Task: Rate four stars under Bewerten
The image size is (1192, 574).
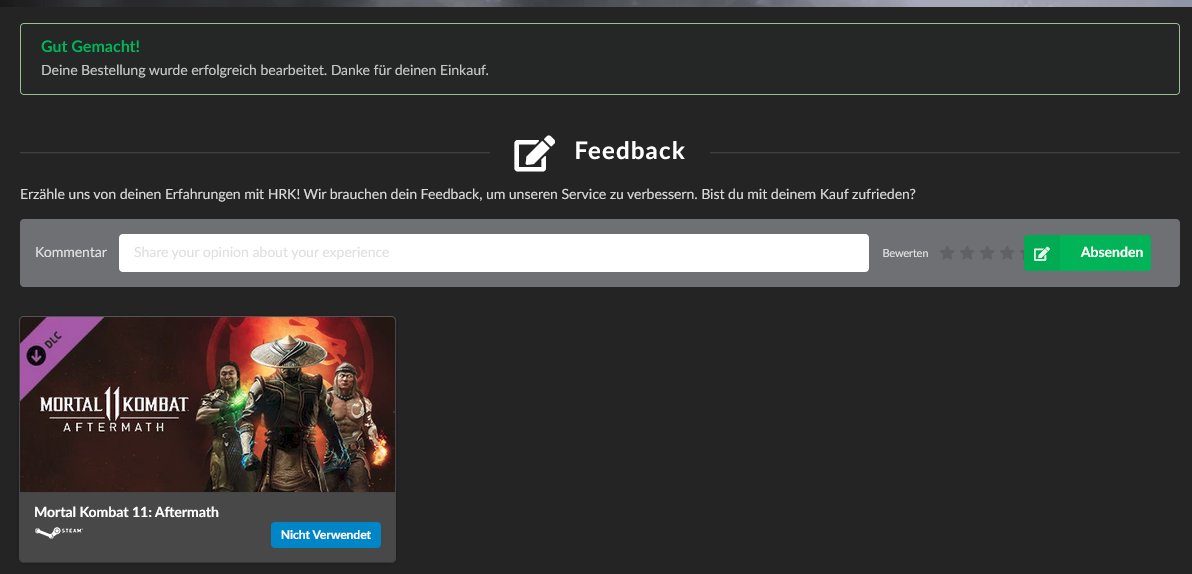Action: 1007,252
